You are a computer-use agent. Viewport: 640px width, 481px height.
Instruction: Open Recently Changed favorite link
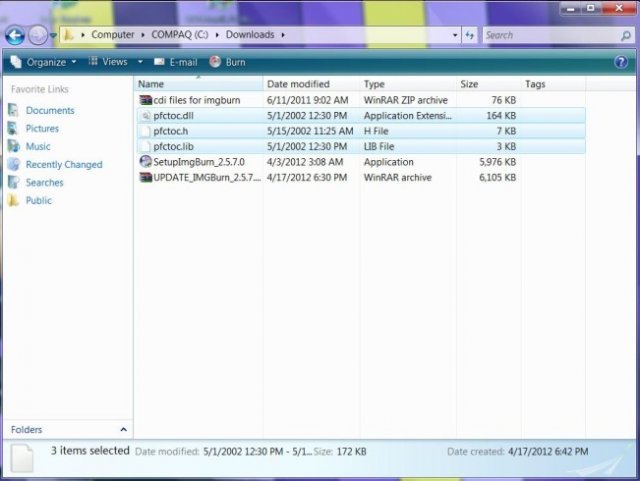64,165
